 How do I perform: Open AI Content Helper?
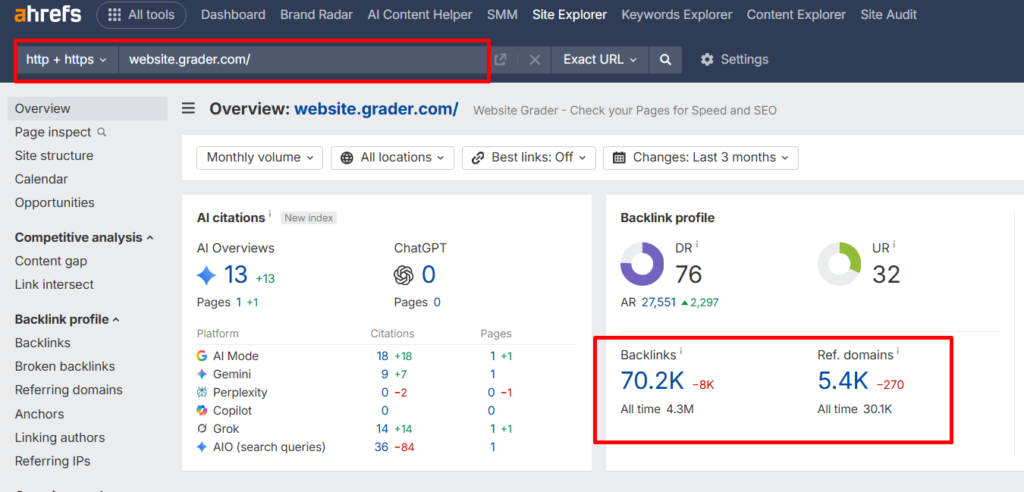pyautogui.click(x=420, y=14)
